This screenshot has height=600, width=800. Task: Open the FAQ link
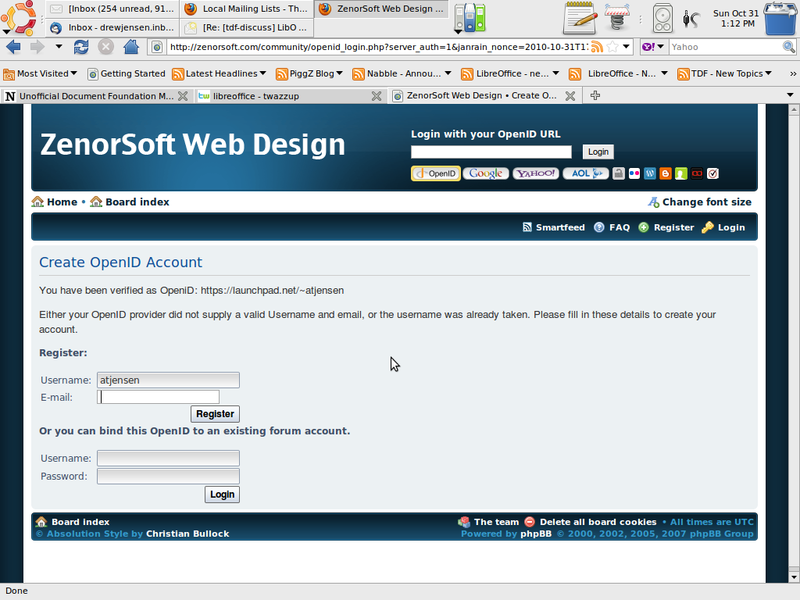click(612, 228)
